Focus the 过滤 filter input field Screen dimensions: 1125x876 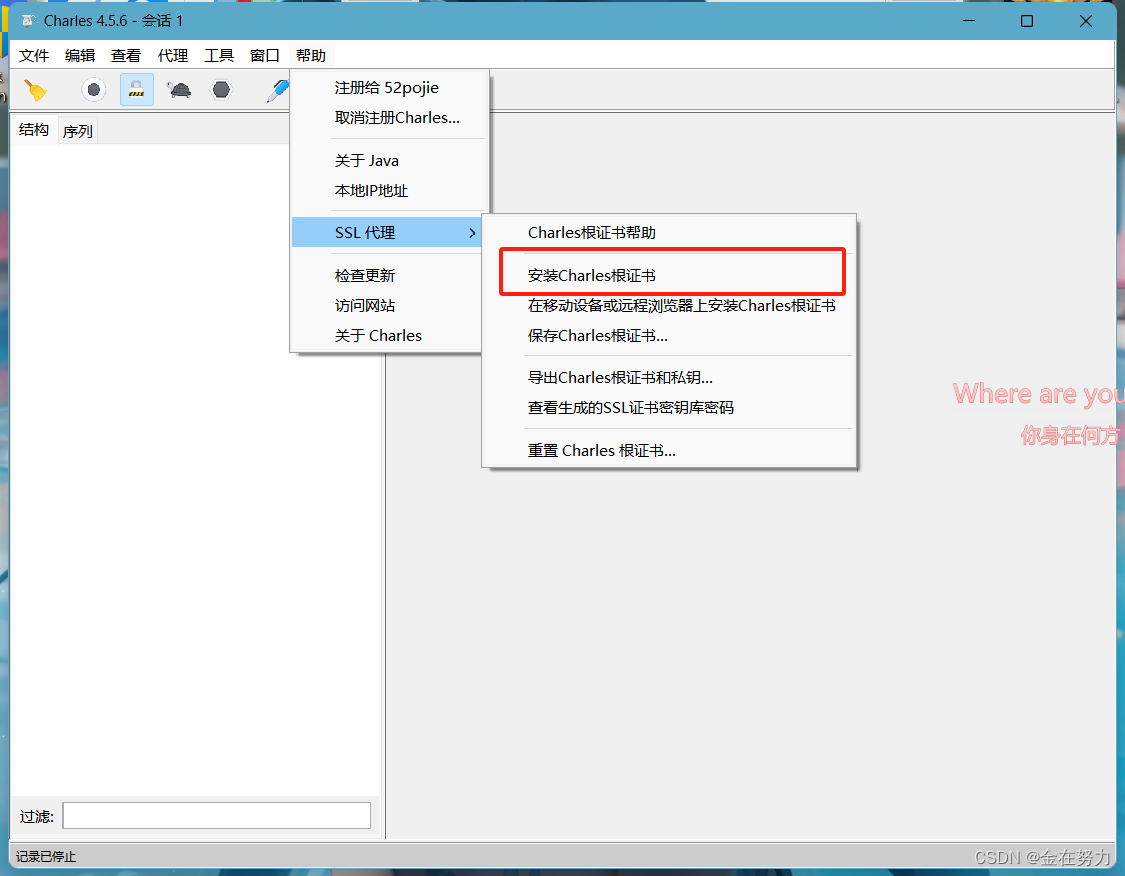pos(217,816)
